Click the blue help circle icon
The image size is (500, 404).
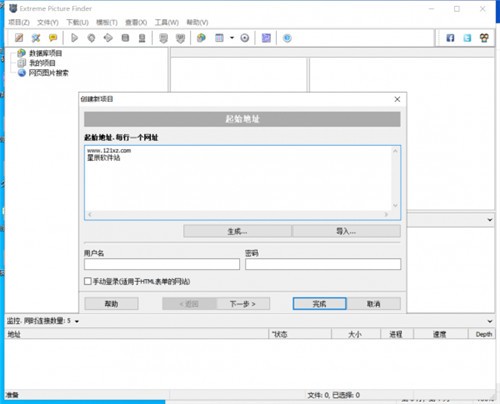(x=287, y=38)
